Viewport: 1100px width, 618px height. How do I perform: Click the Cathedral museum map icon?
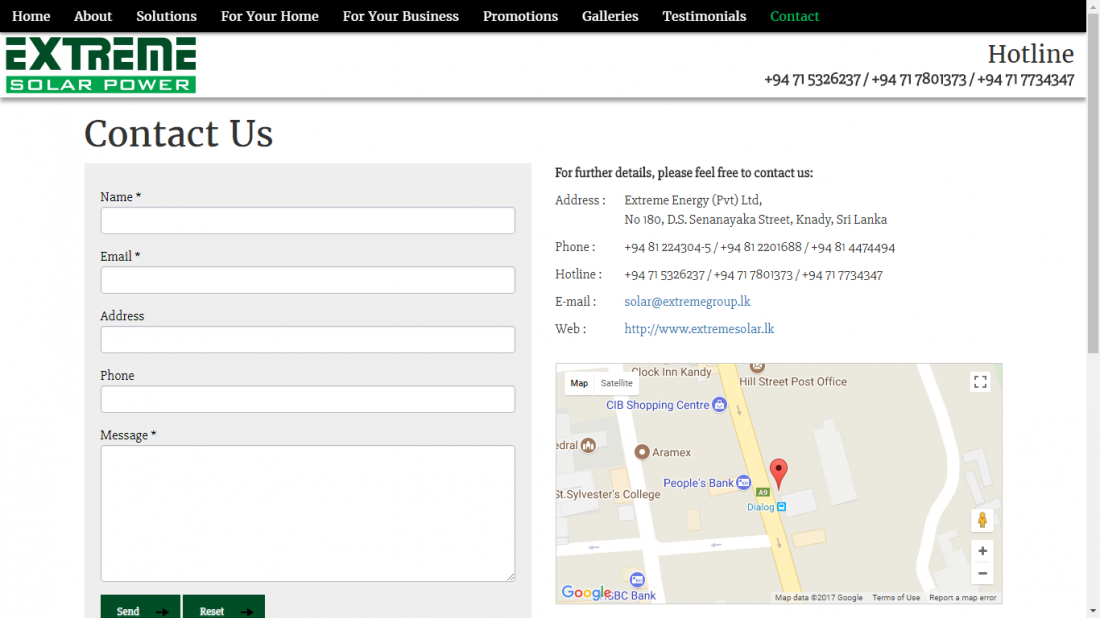click(x=588, y=445)
